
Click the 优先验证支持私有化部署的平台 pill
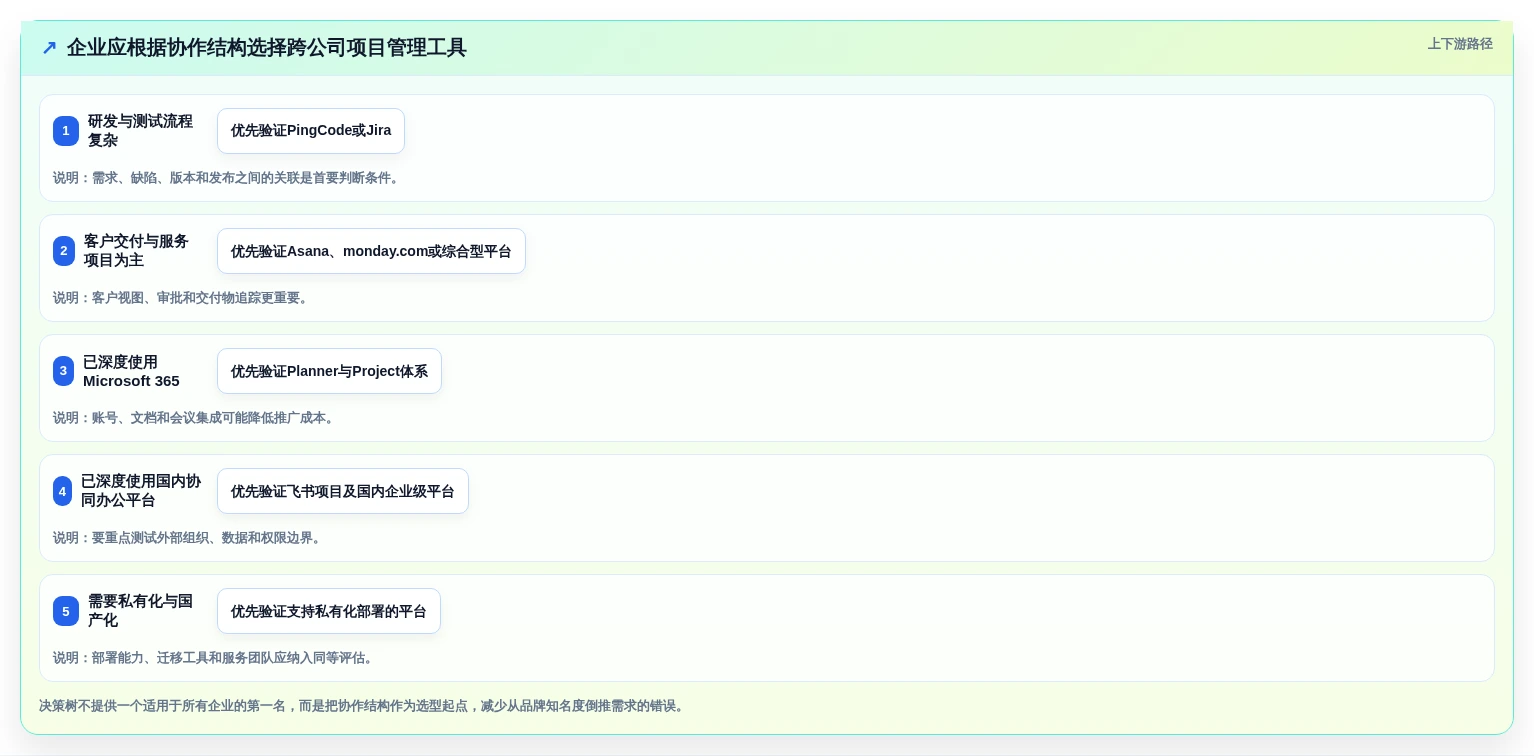click(x=329, y=611)
